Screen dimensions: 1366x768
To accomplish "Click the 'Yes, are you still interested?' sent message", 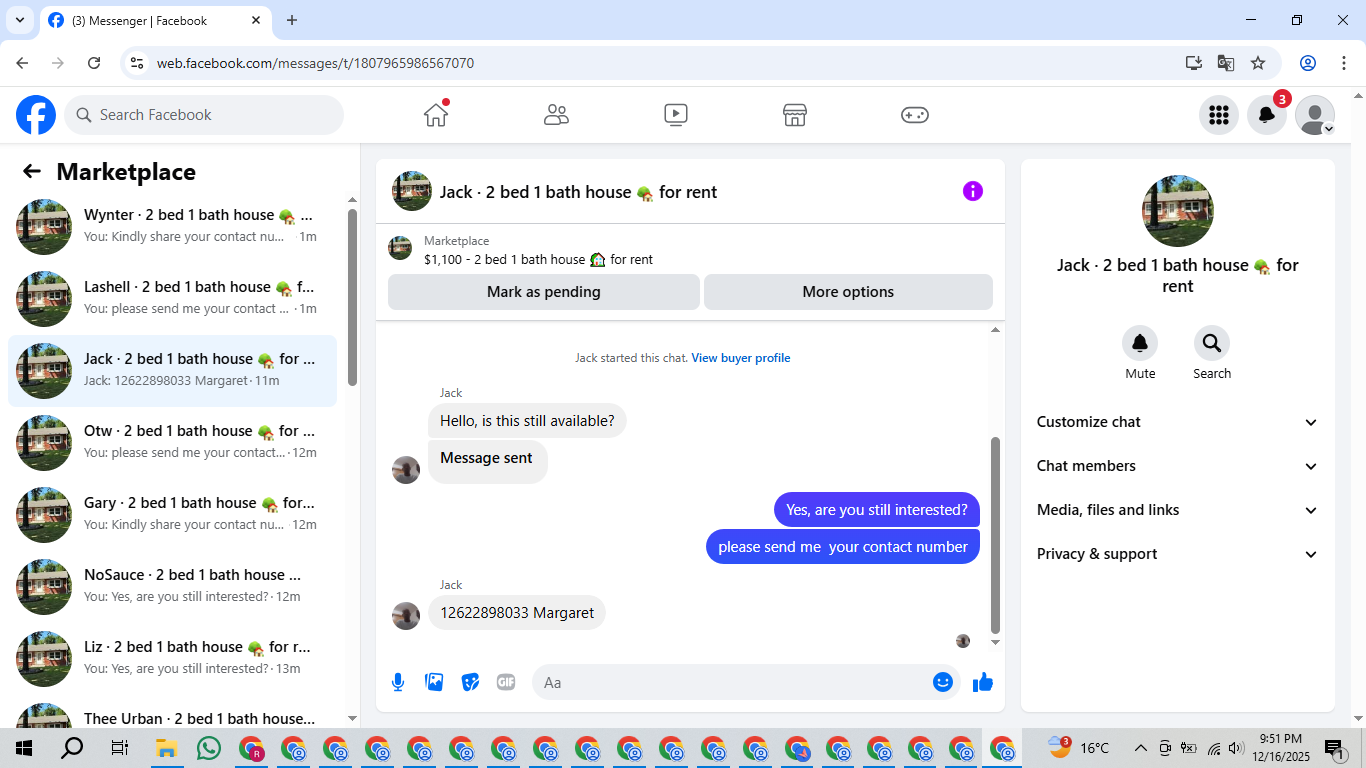I will click(877, 510).
